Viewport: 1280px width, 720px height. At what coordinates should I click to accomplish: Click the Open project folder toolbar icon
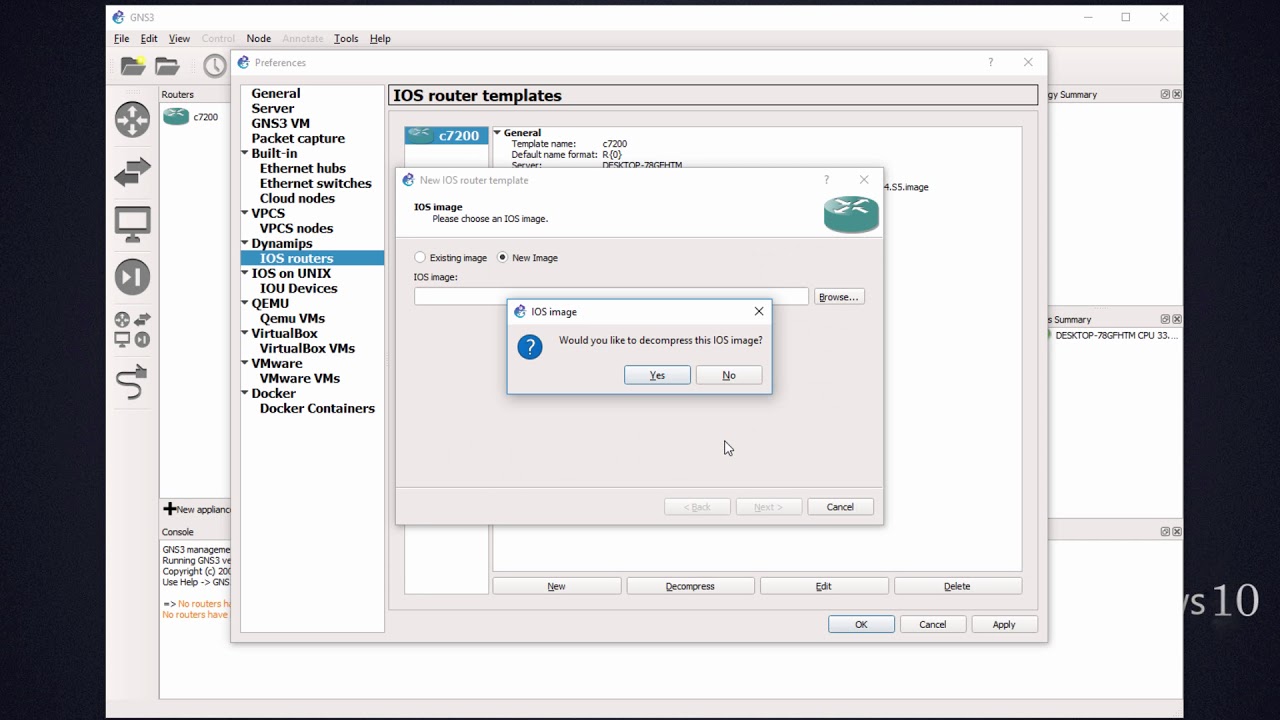click(x=167, y=66)
